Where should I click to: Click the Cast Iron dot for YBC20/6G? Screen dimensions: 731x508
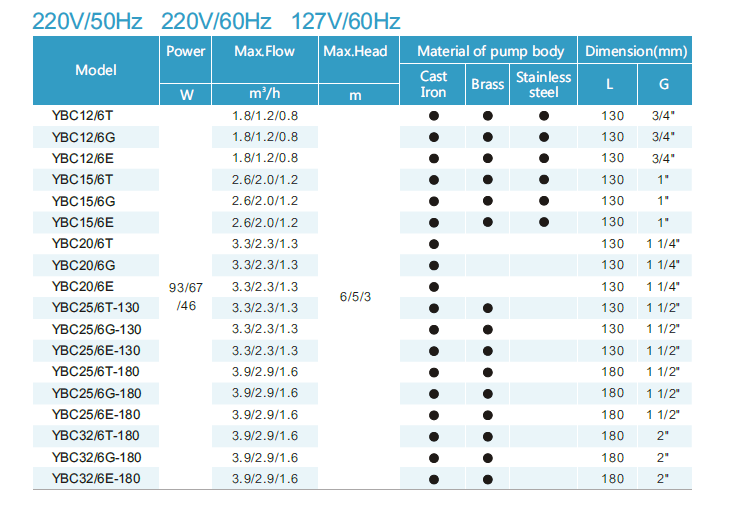point(434,265)
